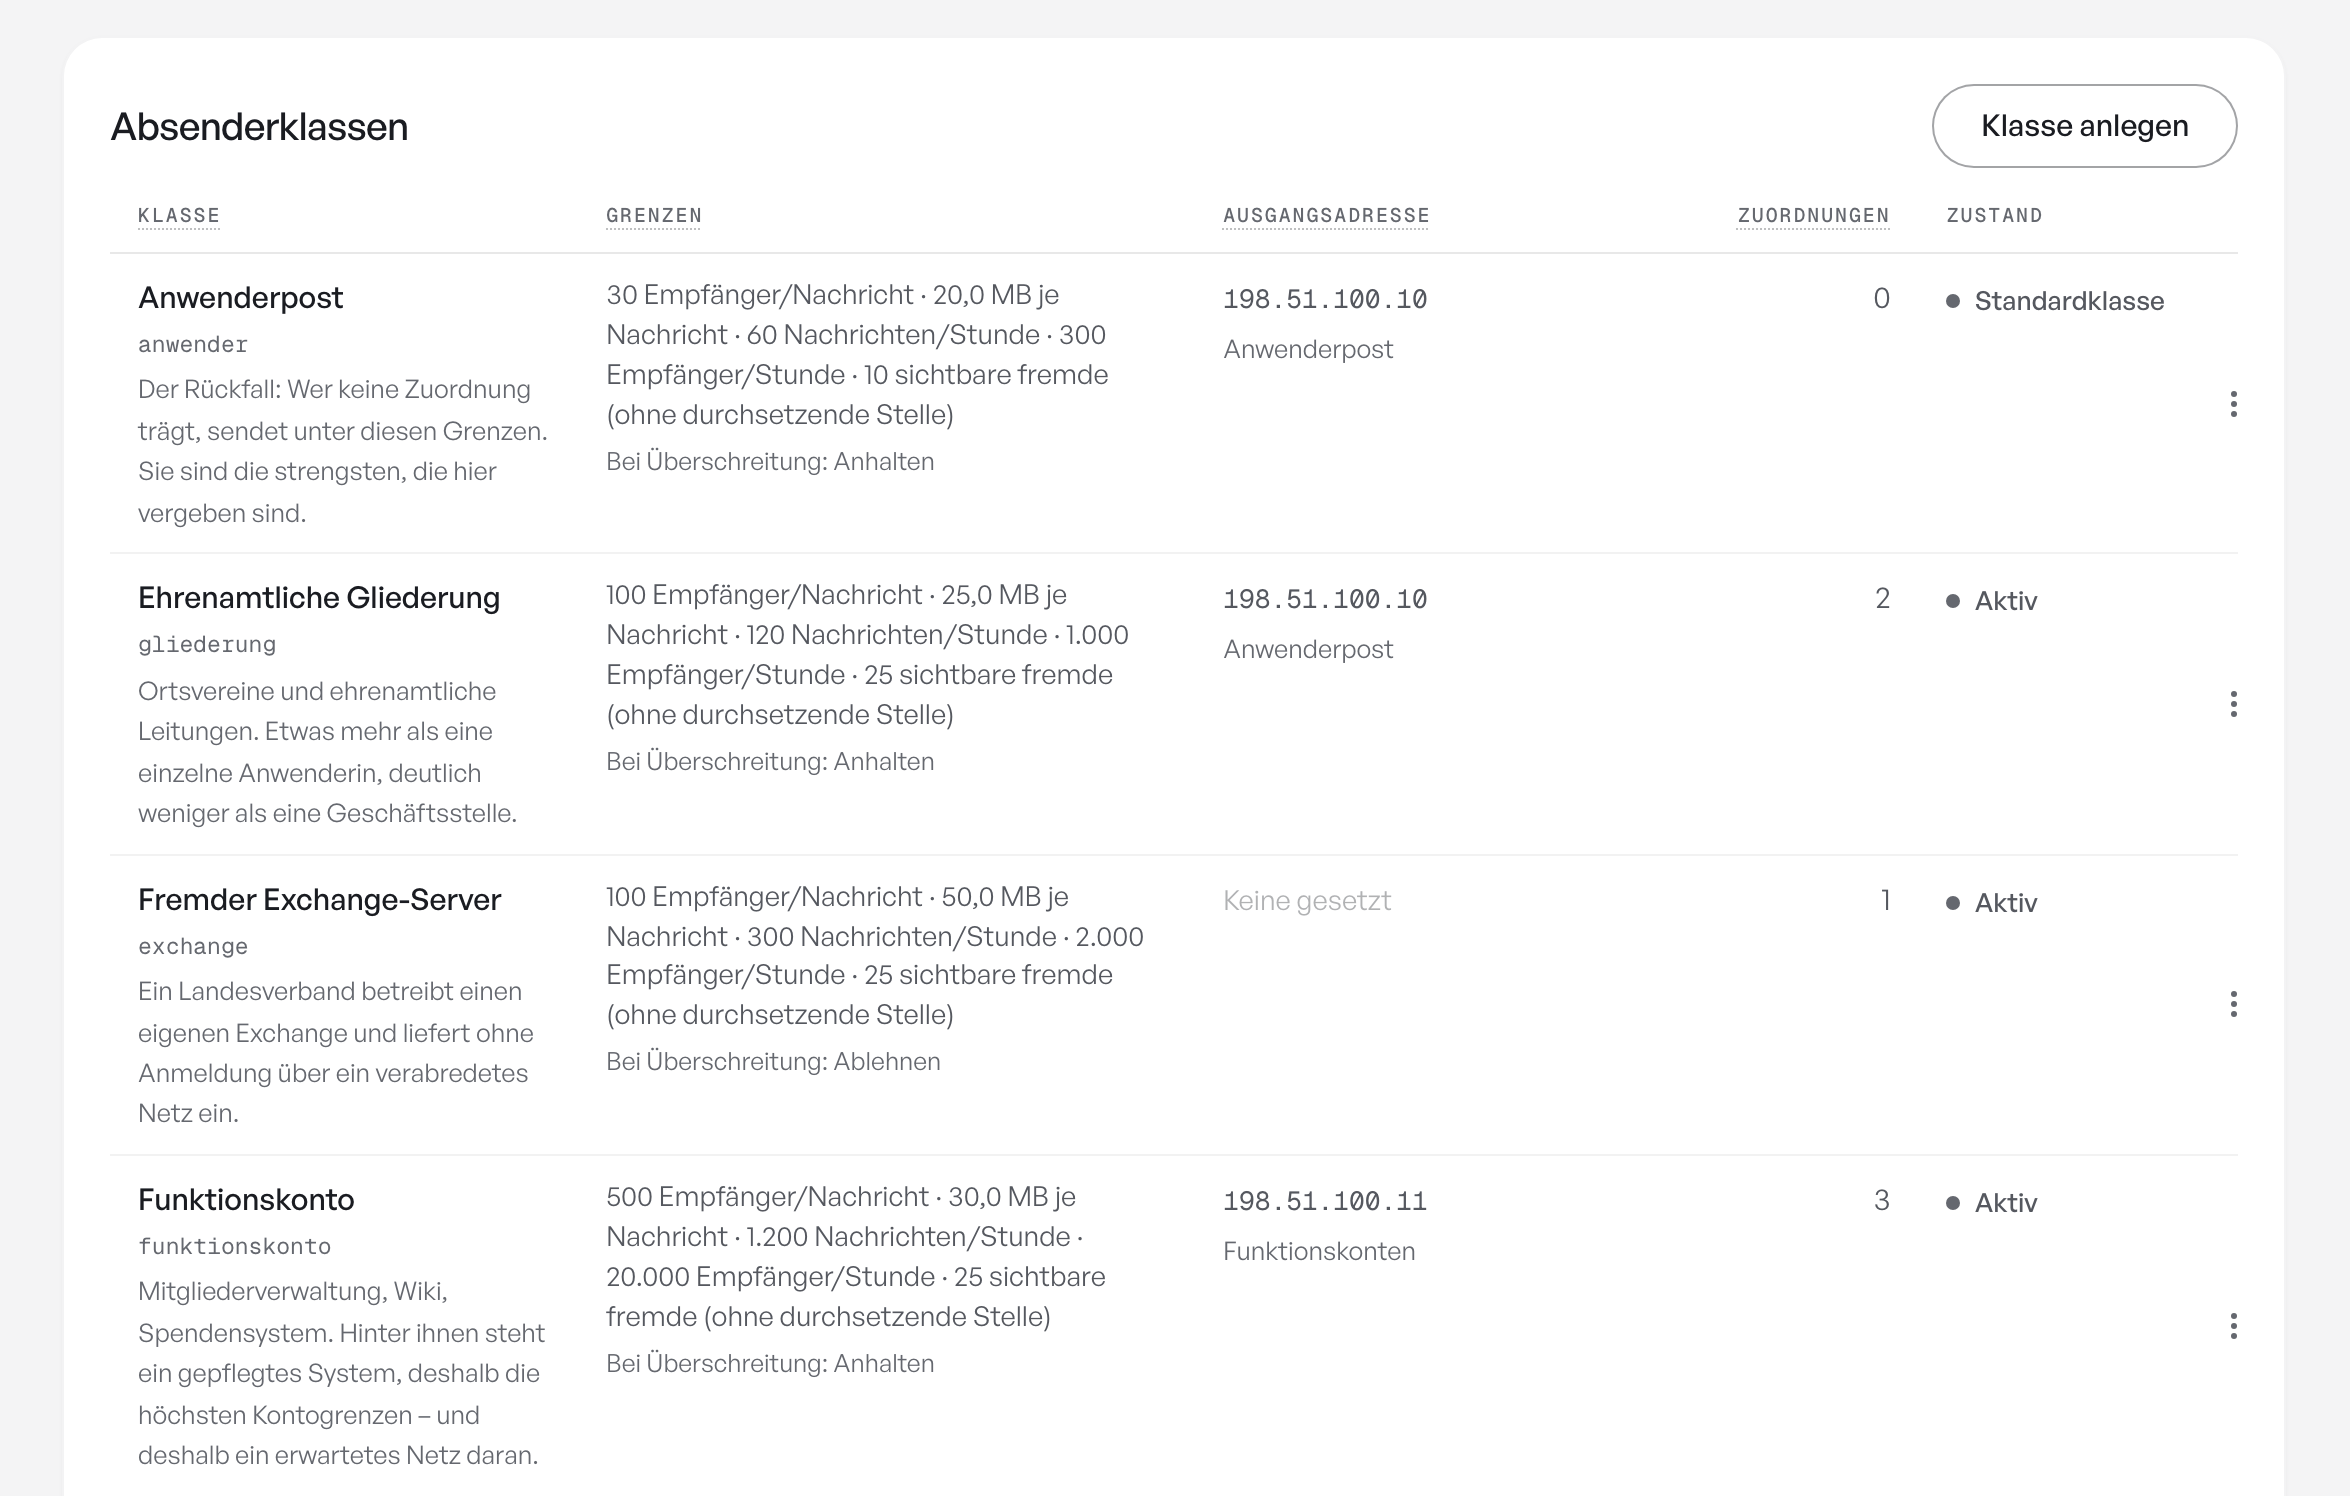The height and width of the screenshot is (1496, 2350).
Task: Click the Ausgangsadresse column header
Action: point(1326,215)
